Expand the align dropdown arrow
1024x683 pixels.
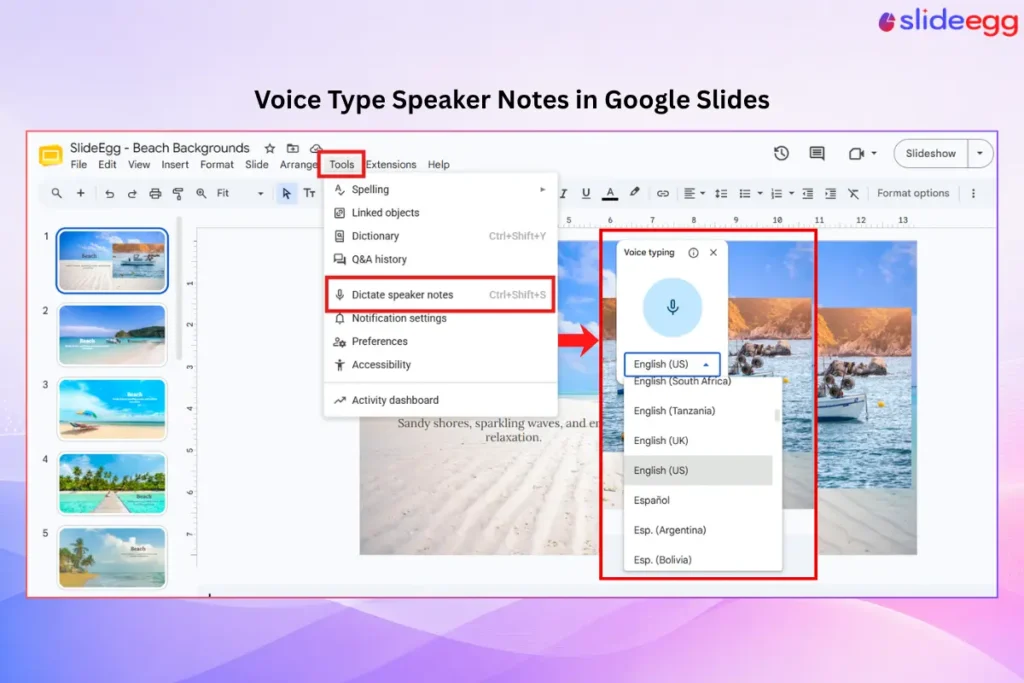(703, 193)
